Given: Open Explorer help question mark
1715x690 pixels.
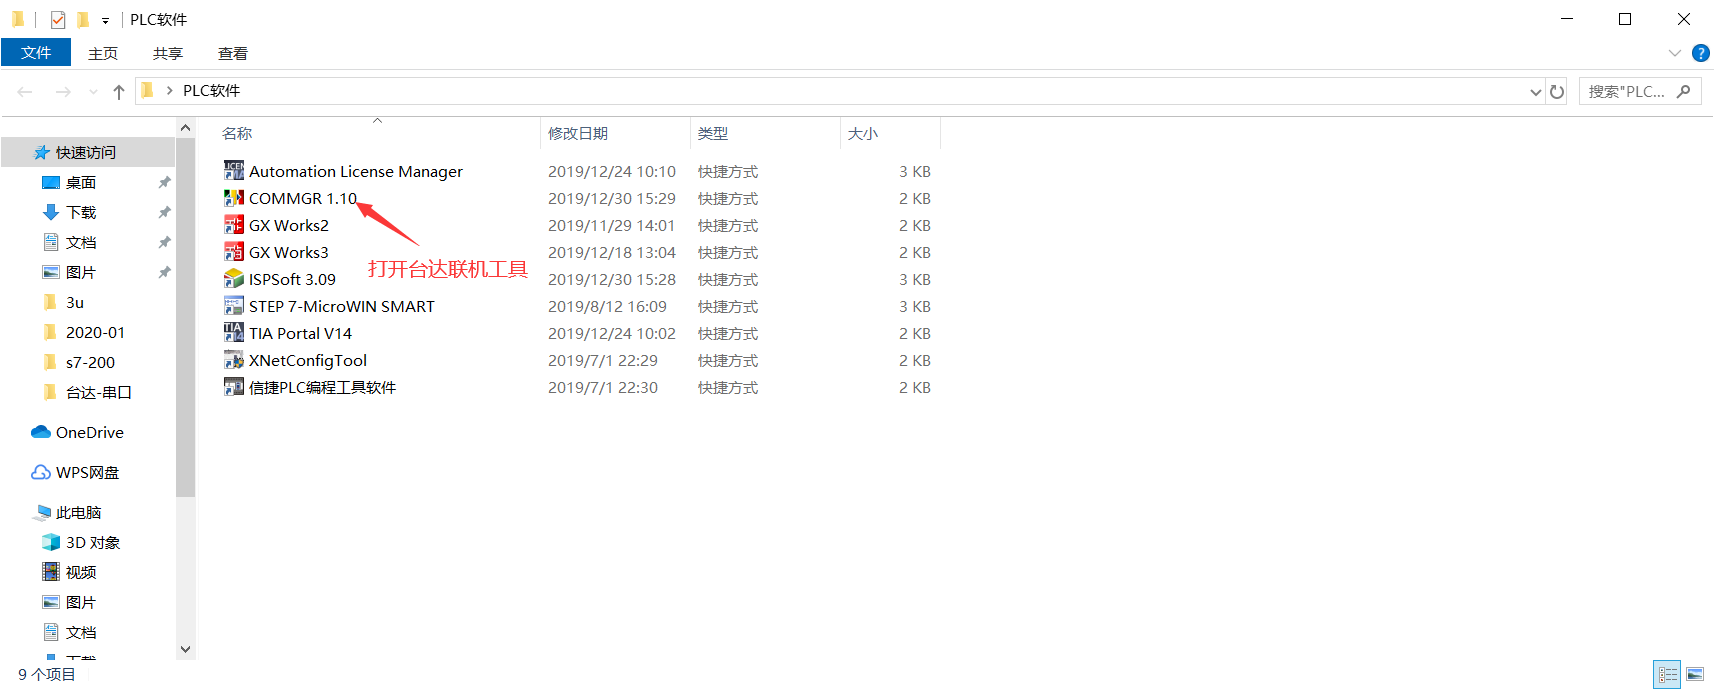Looking at the screenshot, I should coord(1700,53).
